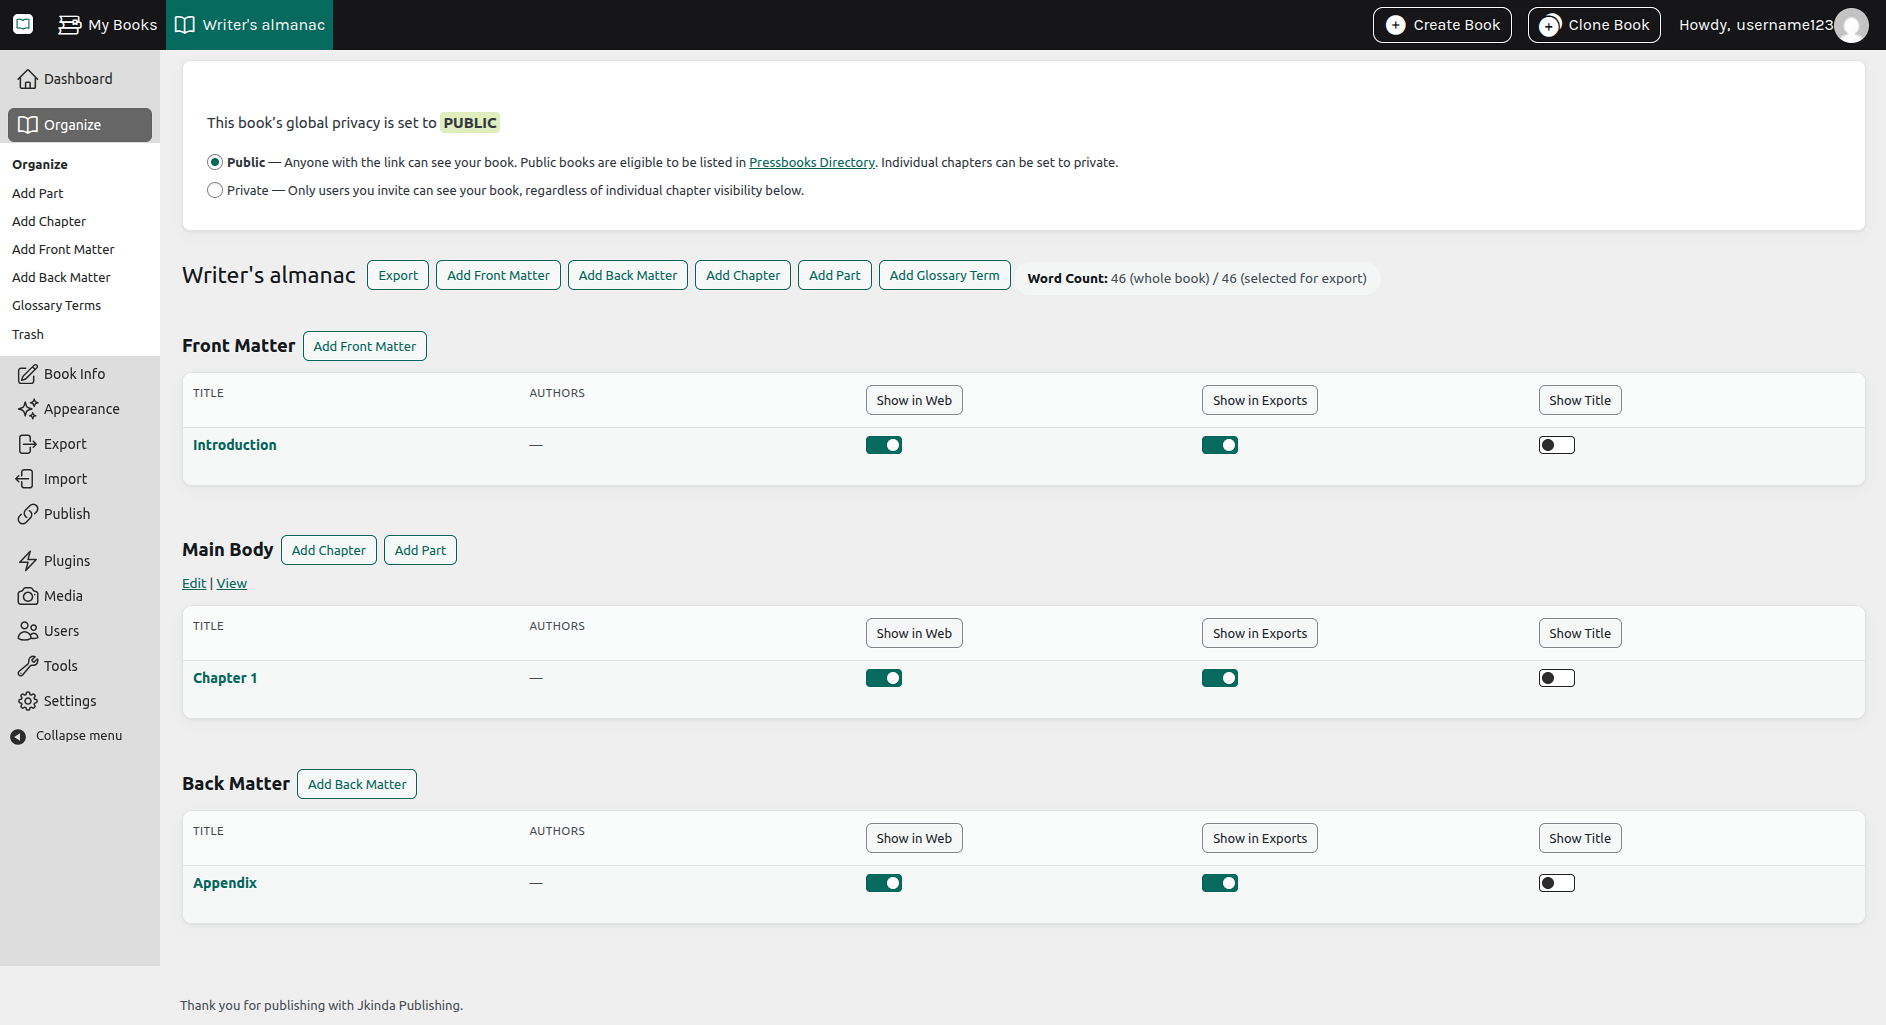This screenshot has height=1025, width=1886.
Task: Click Add Part button beside Main Body heading
Action: (x=420, y=550)
